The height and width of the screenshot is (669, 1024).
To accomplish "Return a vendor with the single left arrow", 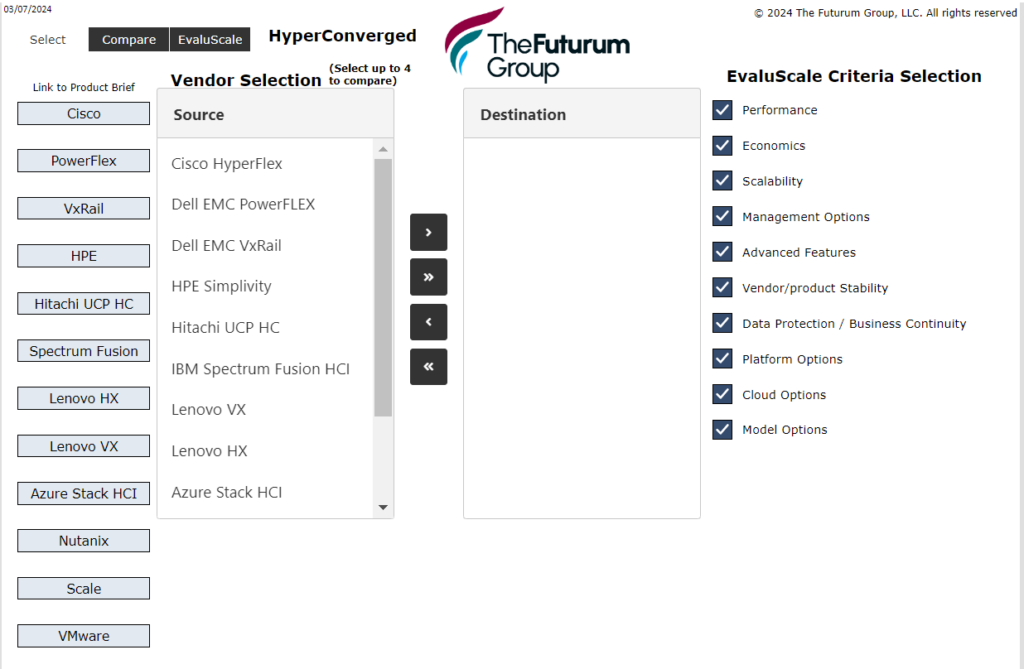I will [x=428, y=321].
